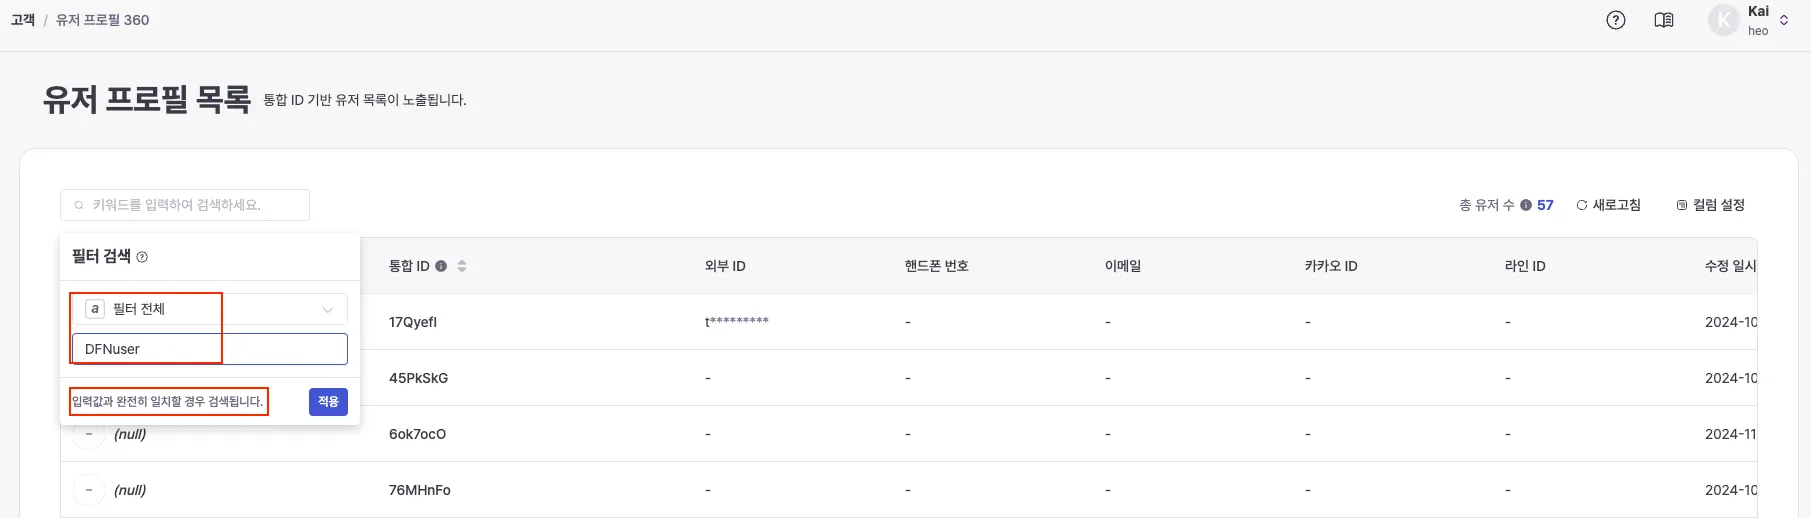Open user row 45PkSkG
The height and width of the screenshot is (518, 1811).
coord(418,378)
